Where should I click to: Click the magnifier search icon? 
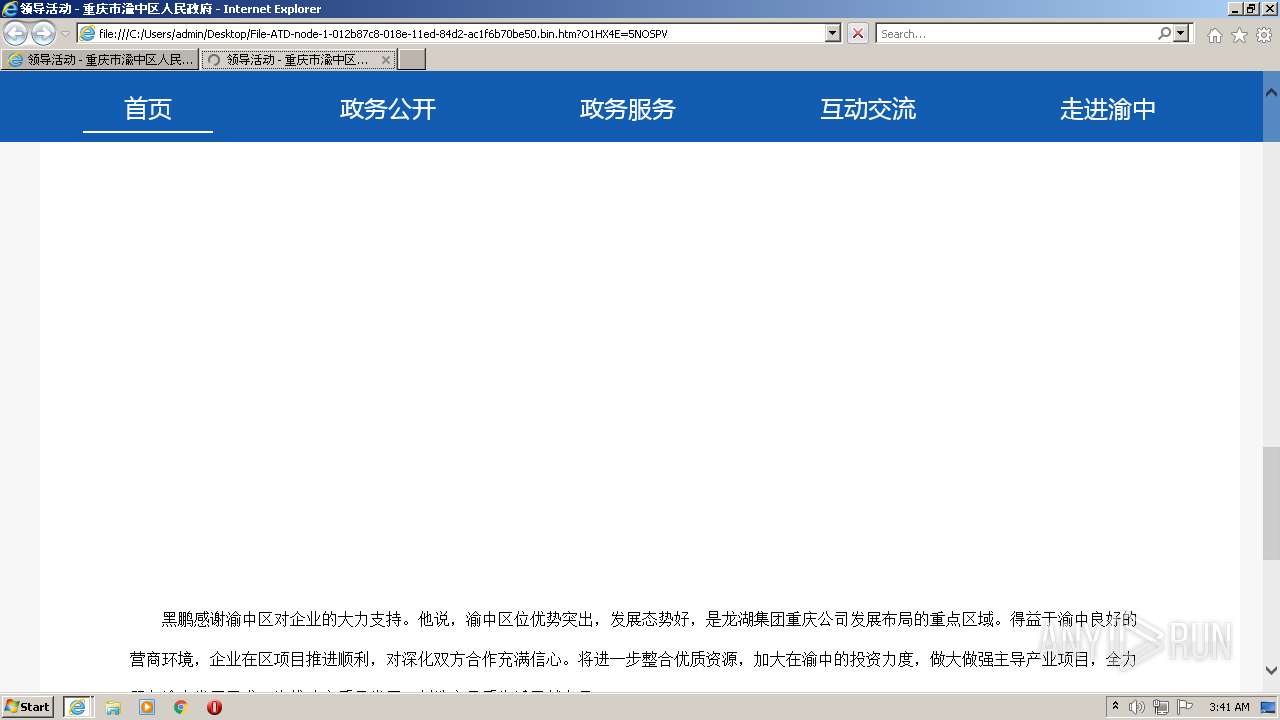coord(1164,33)
